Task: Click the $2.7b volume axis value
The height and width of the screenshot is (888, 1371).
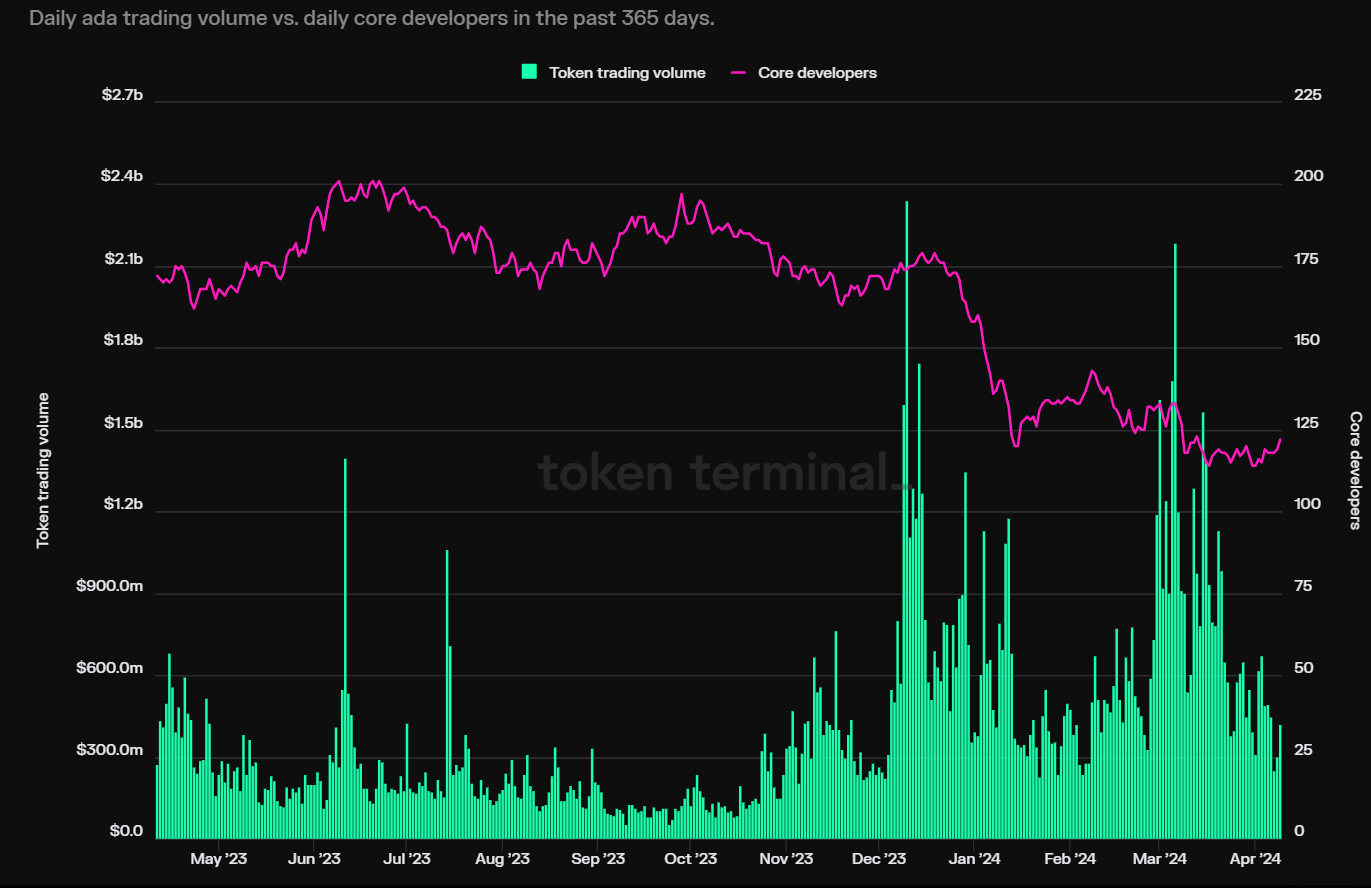Action: 122,95
